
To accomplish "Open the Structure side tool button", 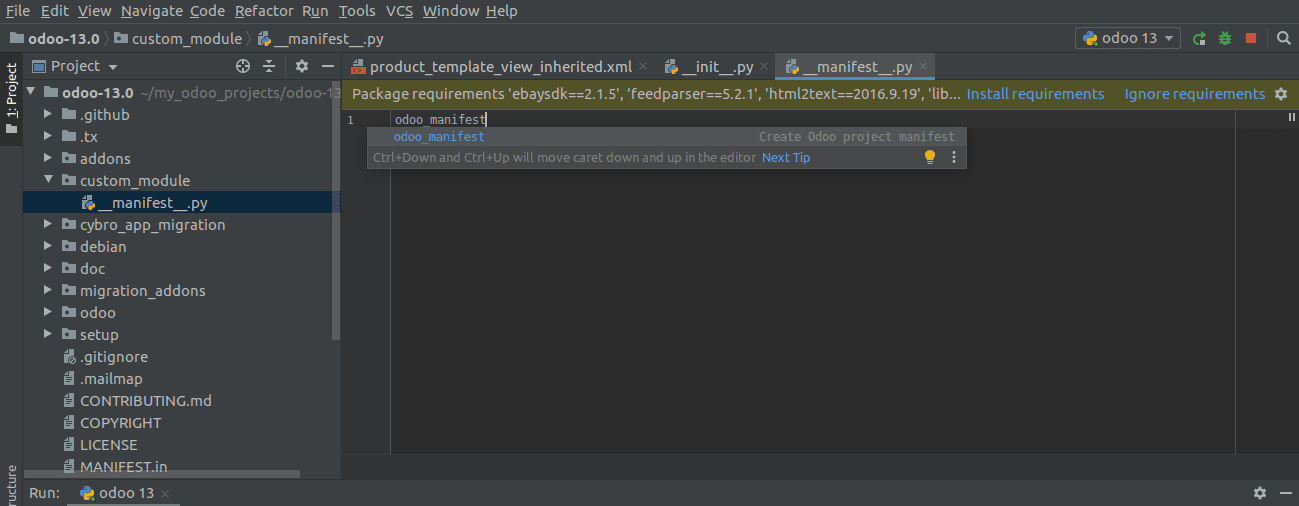I will point(11,486).
